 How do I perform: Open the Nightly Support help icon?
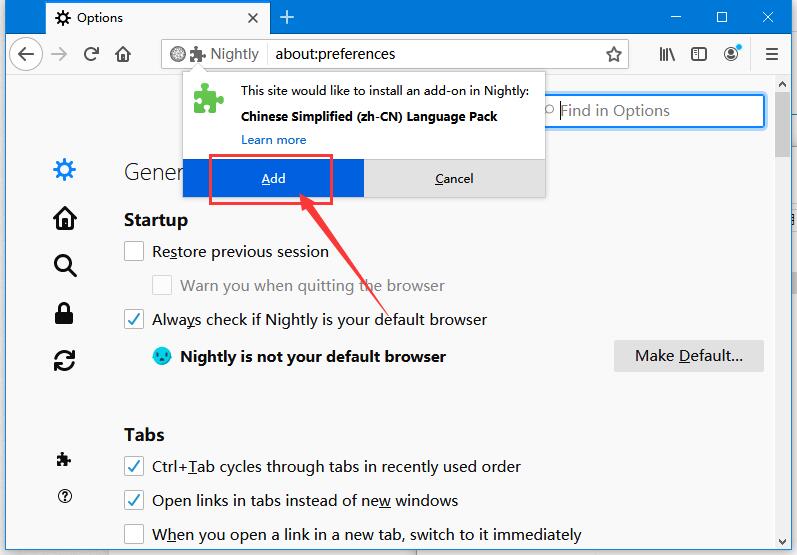(x=65, y=496)
